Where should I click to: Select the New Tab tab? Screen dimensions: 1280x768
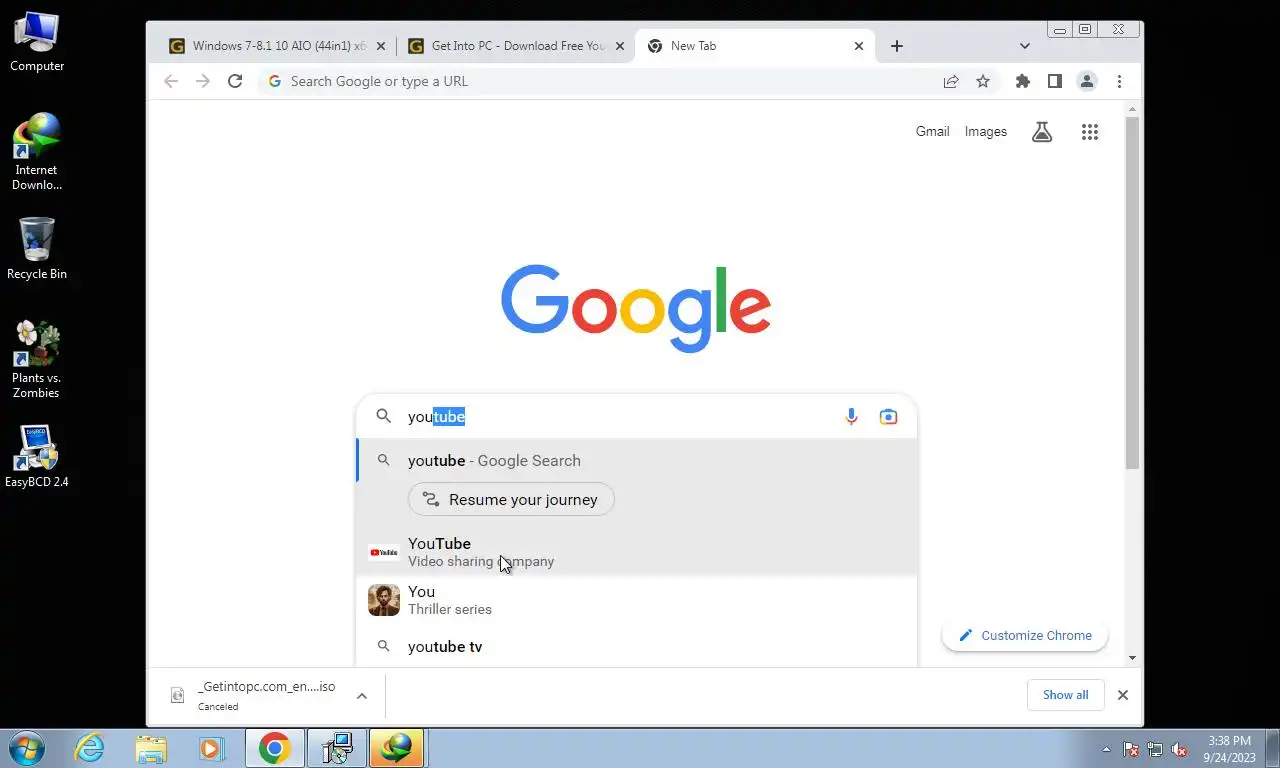point(754,46)
